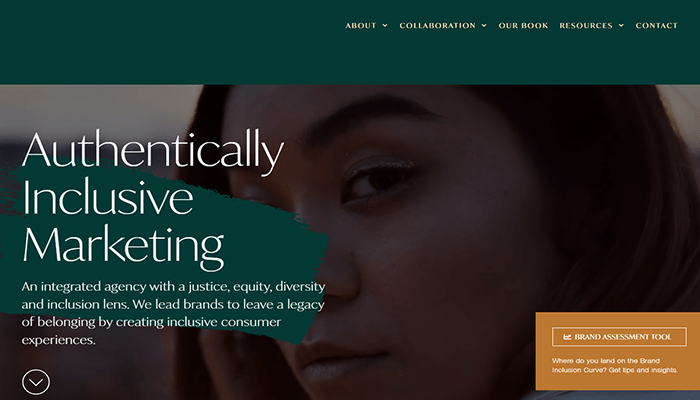Click the circled down-arrow scroll icon
The image size is (700, 400).
pos(36,382)
